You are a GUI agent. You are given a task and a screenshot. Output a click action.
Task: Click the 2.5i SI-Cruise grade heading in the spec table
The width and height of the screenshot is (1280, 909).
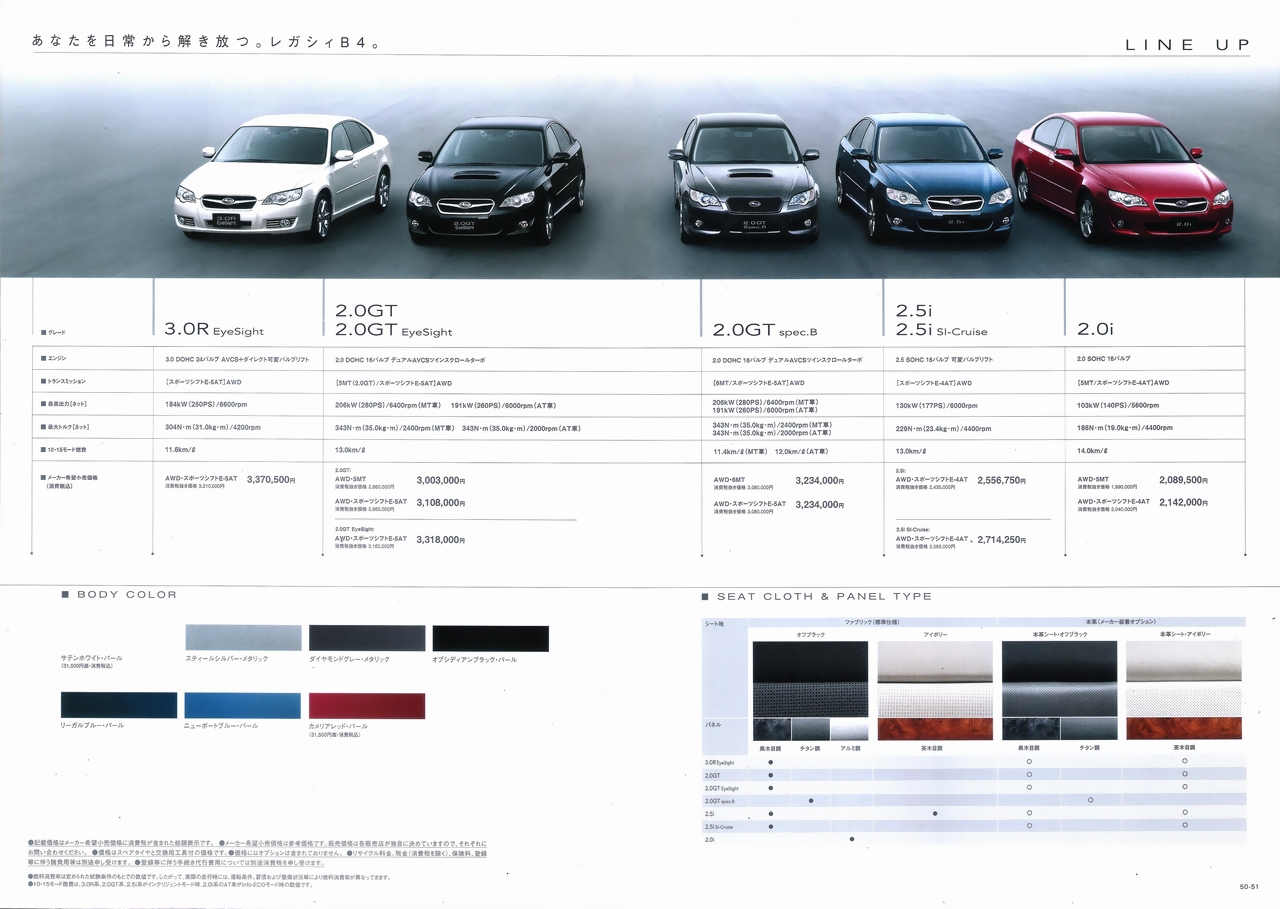[942, 331]
